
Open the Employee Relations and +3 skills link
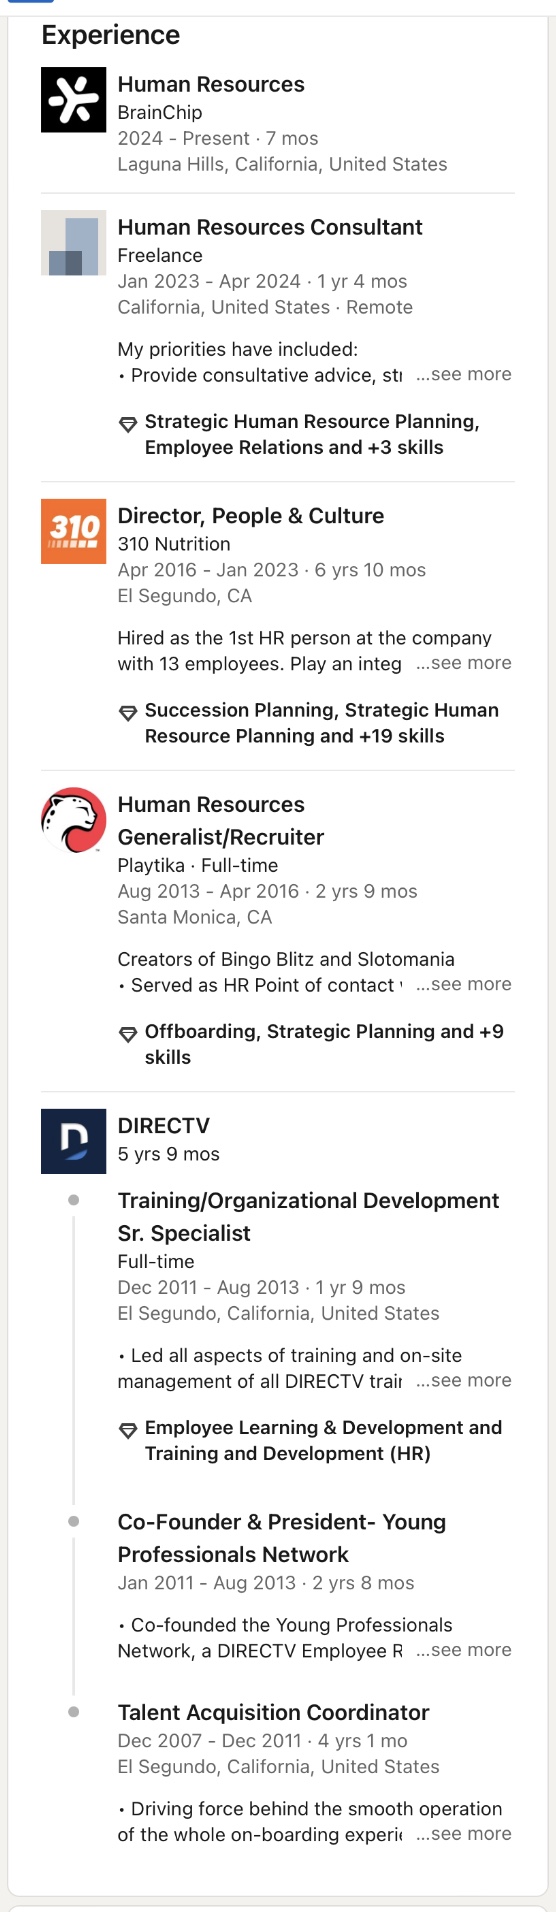pyautogui.click(x=312, y=434)
